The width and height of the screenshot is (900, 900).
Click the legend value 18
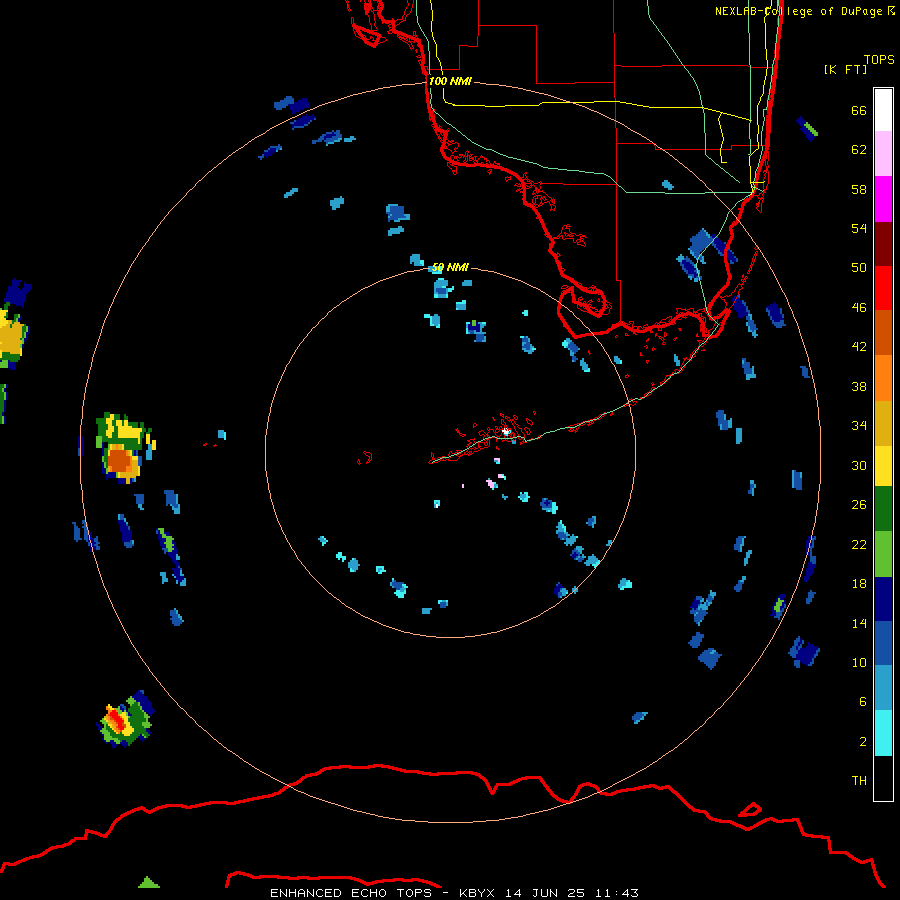(x=859, y=584)
